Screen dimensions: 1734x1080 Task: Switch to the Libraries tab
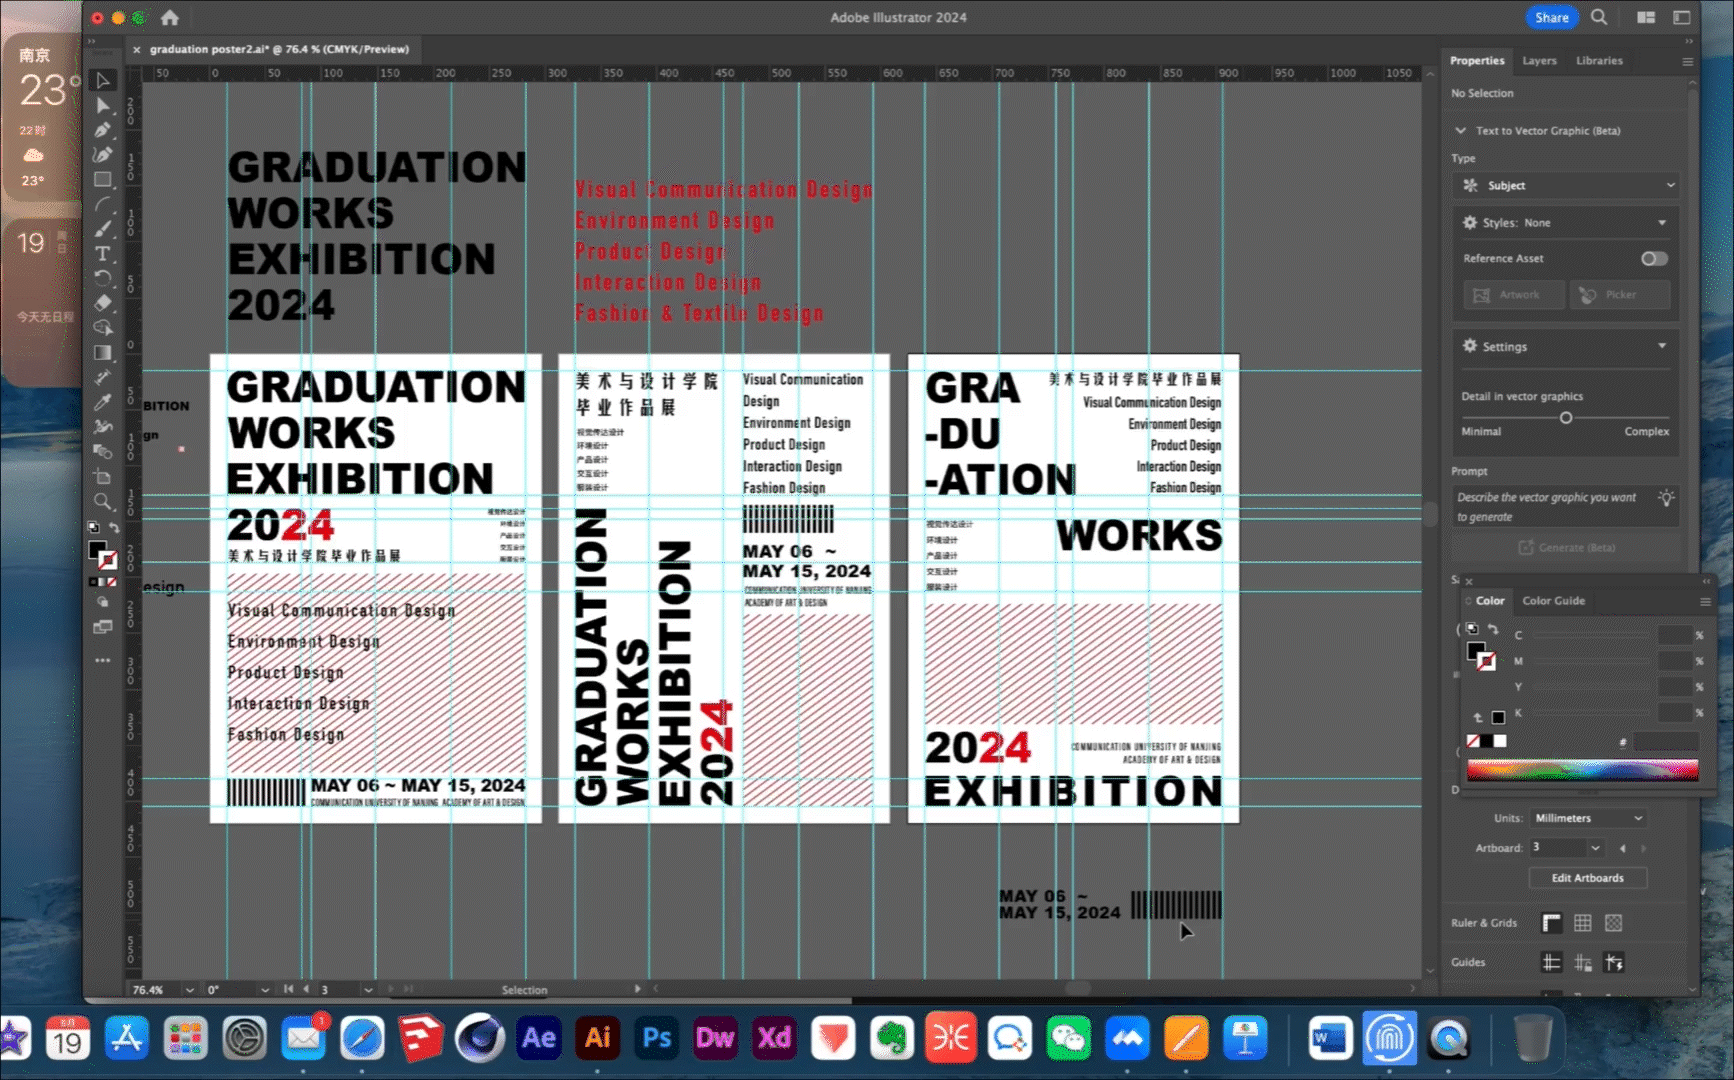pos(1599,61)
